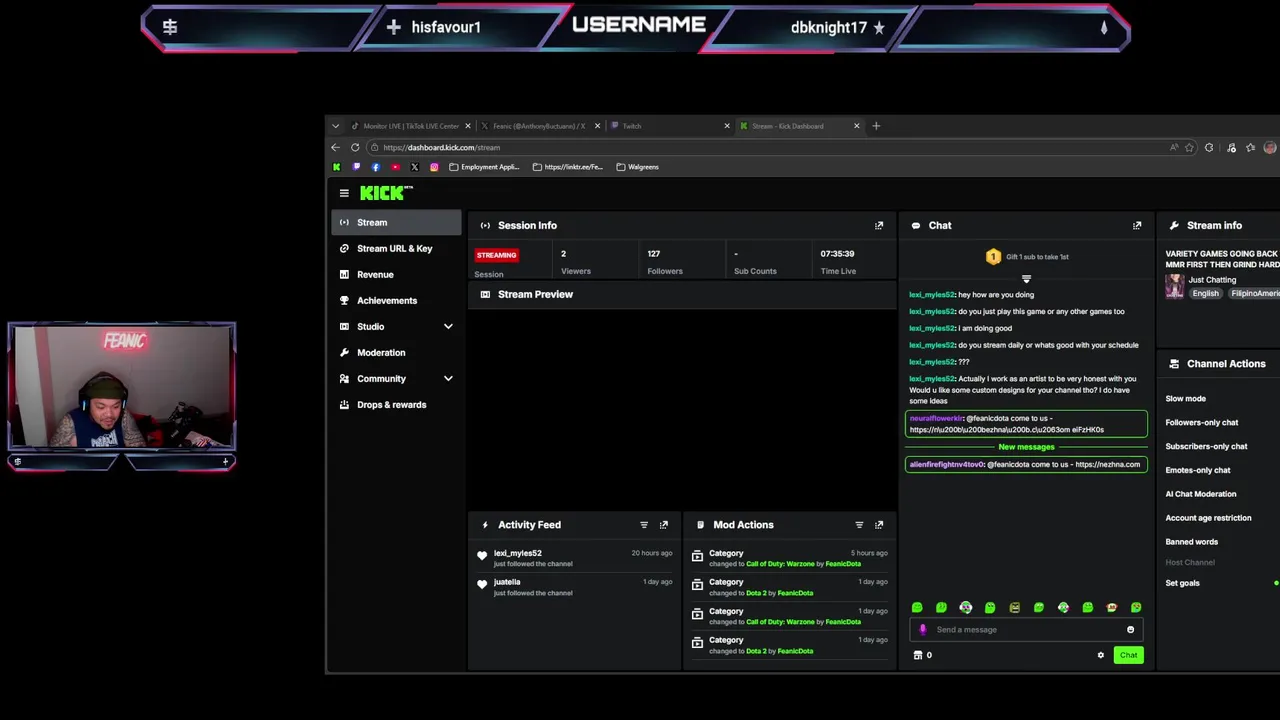
Task: Open the Employment Appli... bookmark folder
Action: coord(485,167)
